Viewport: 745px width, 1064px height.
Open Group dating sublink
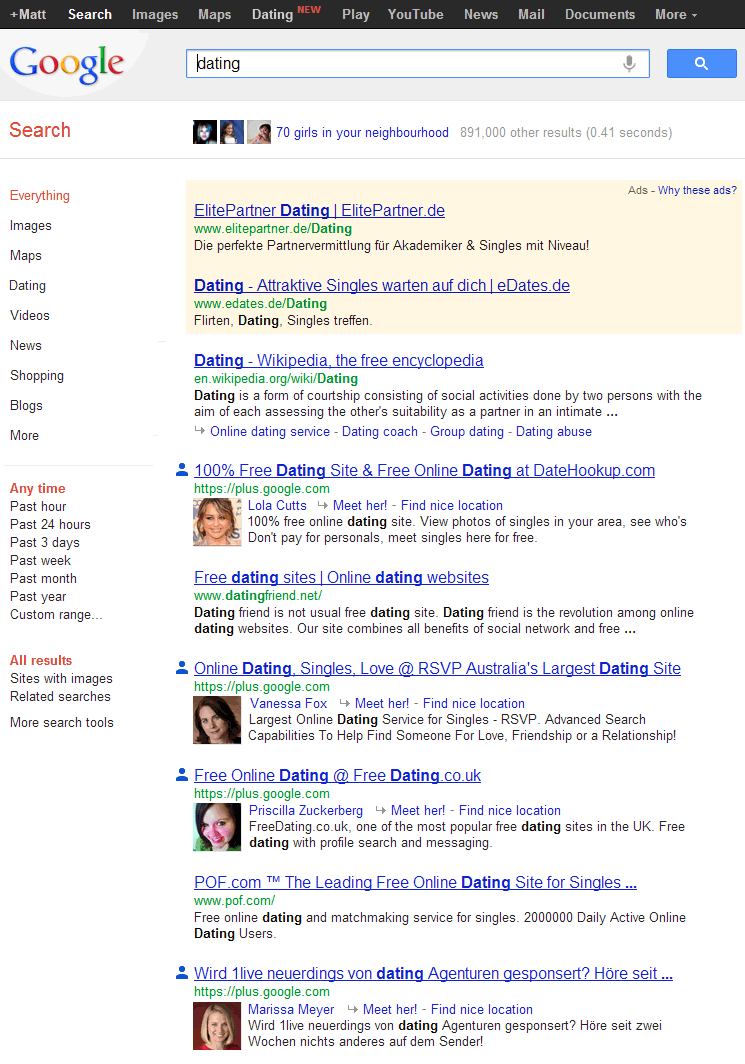click(467, 432)
